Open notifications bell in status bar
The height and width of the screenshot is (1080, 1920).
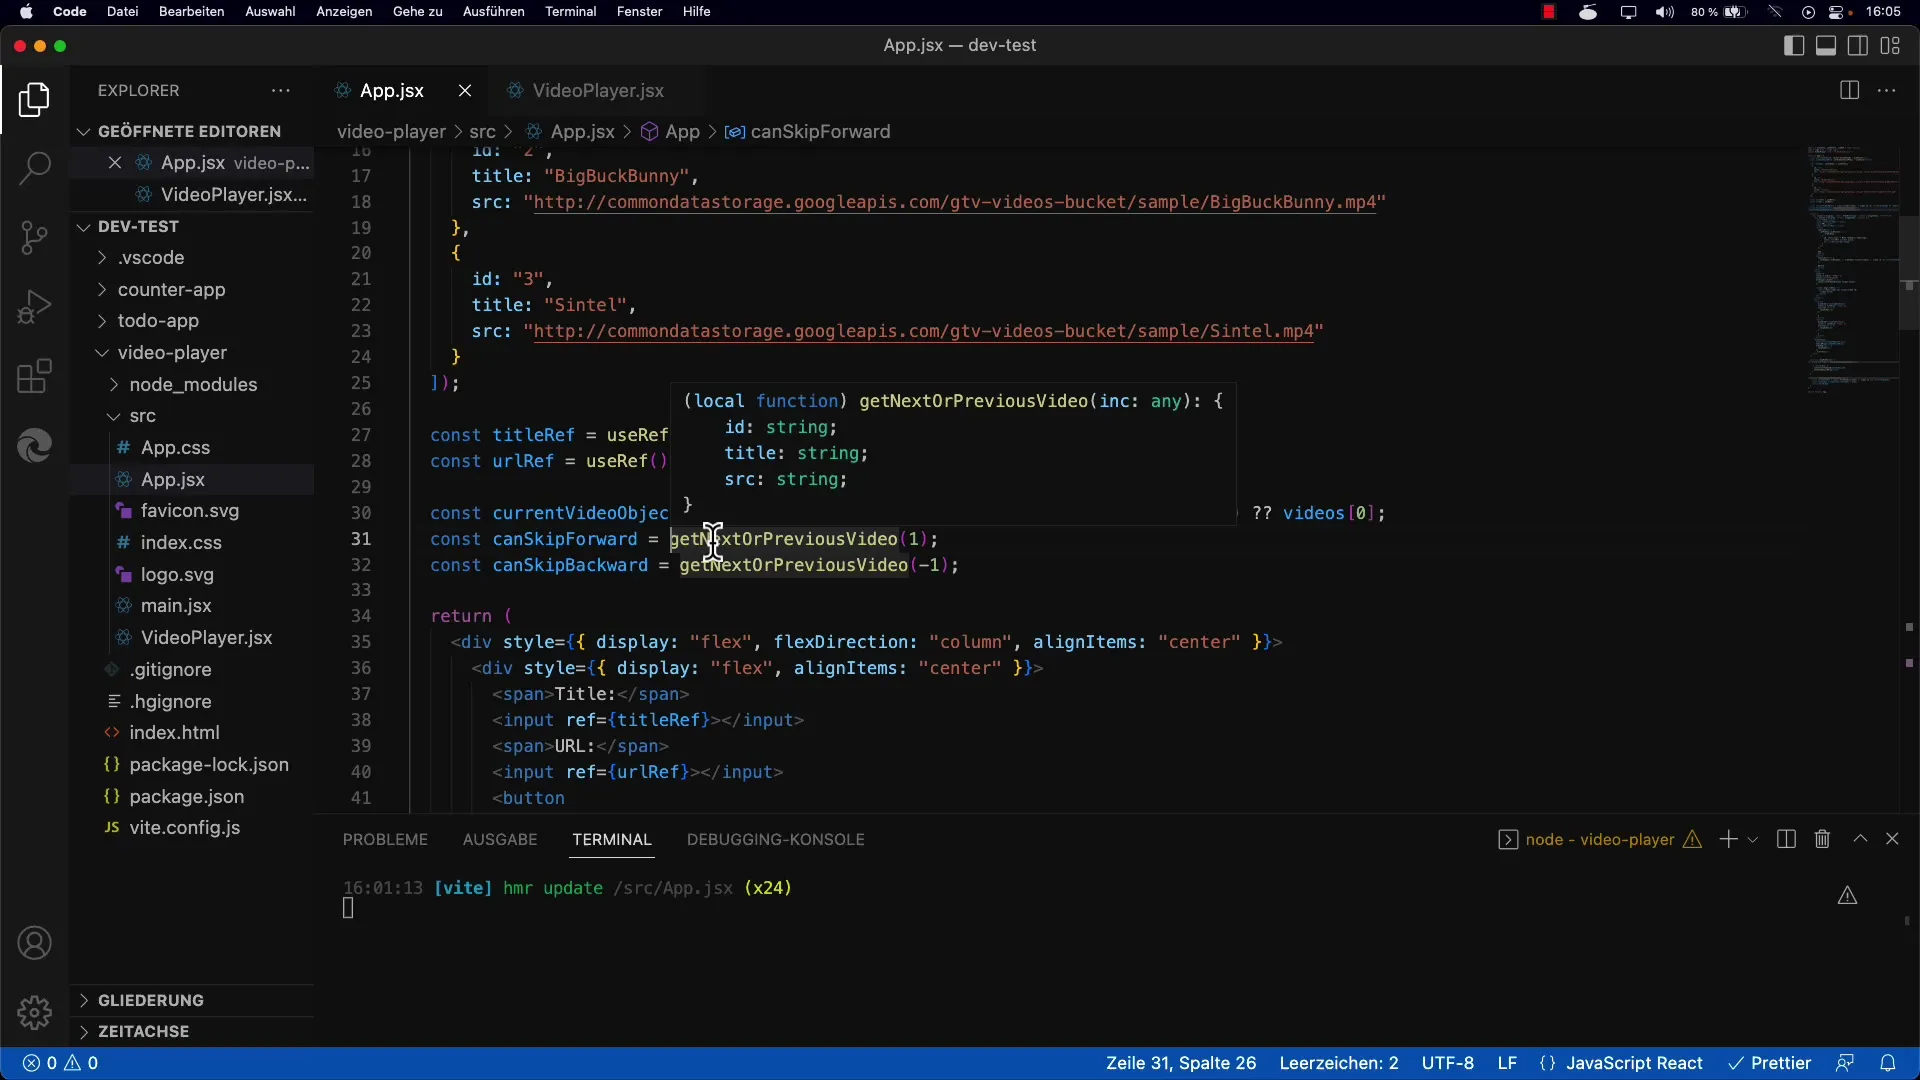[x=1888, y=1063]
